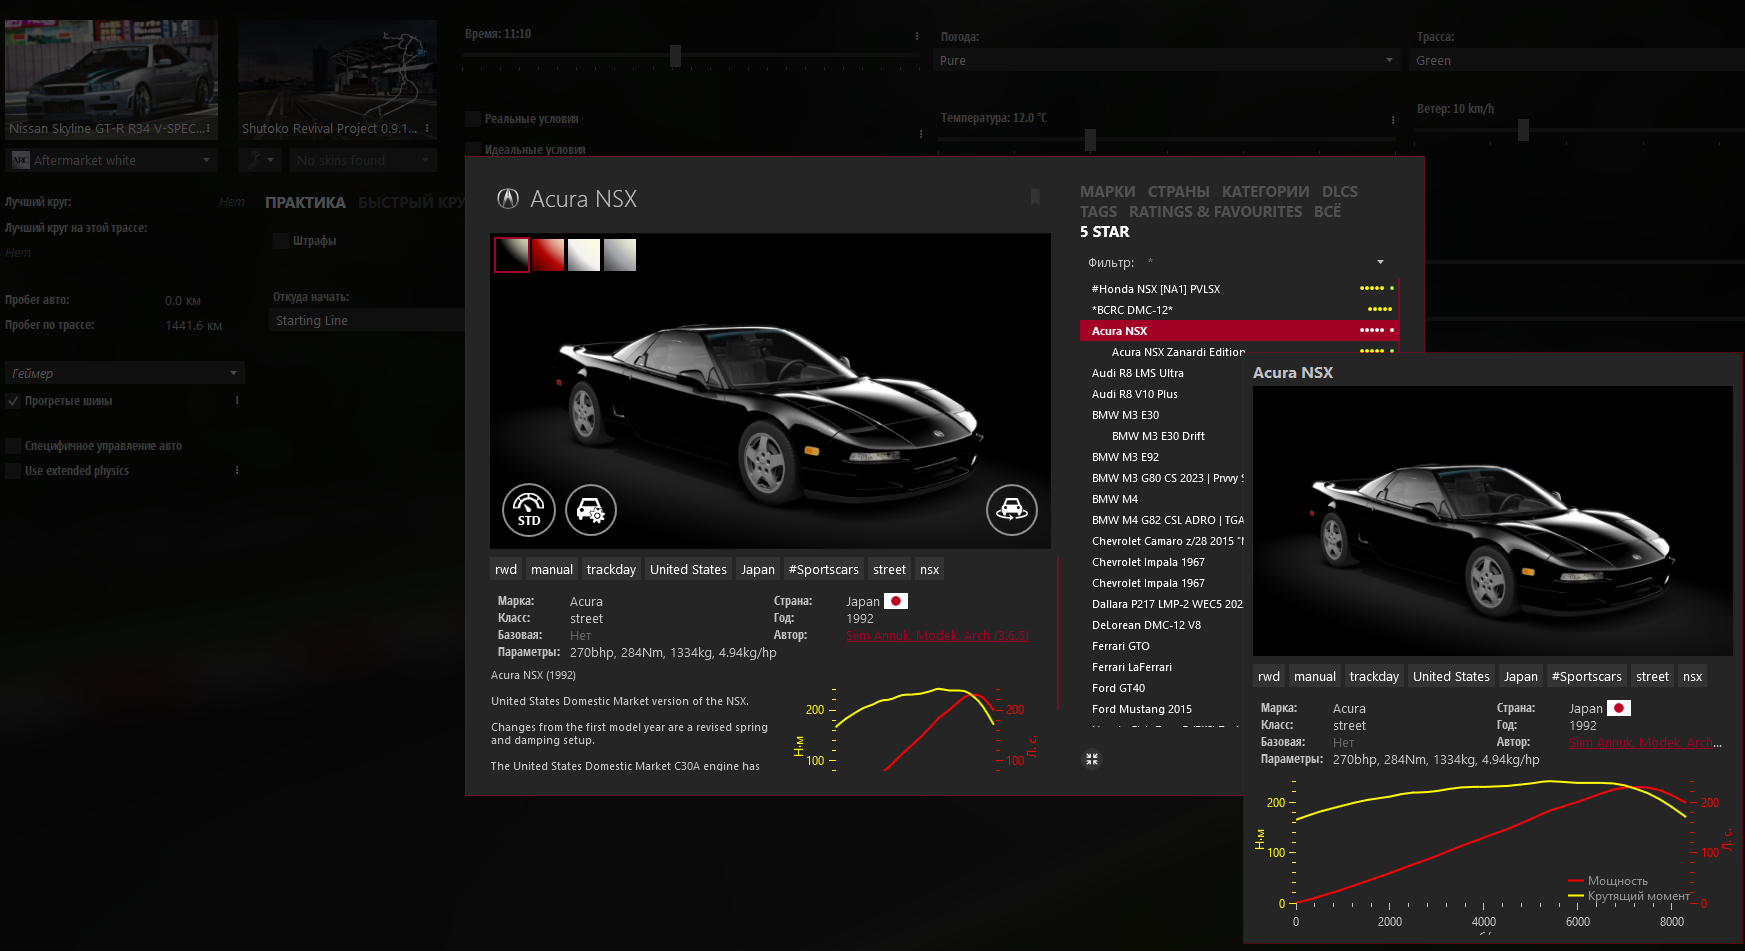Open three-dot options beside Реальные условия

tap(921, 133)
